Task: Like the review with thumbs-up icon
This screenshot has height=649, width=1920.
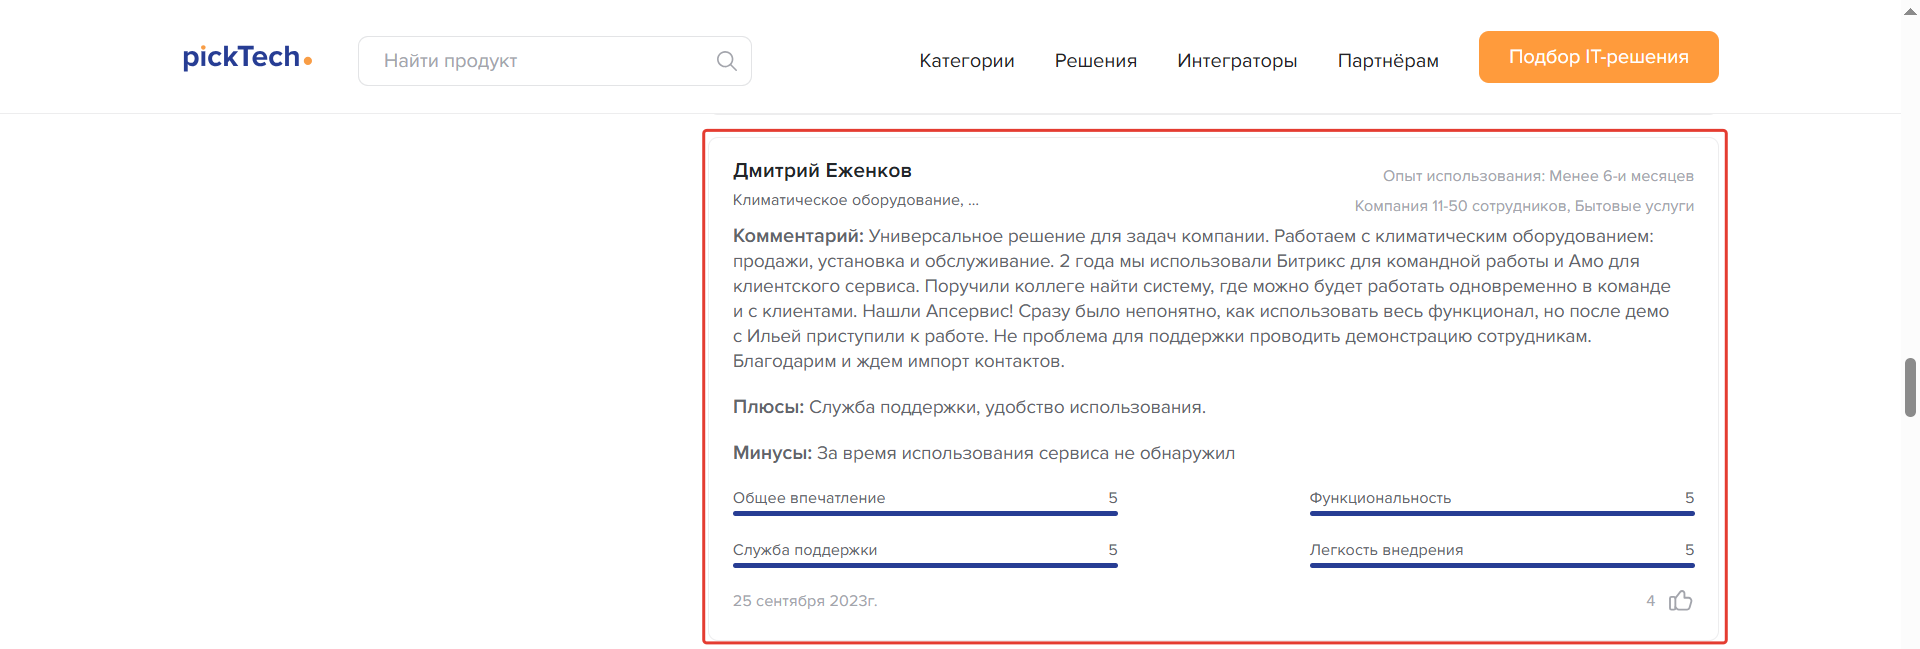Action: click(x=1681, y=600)
